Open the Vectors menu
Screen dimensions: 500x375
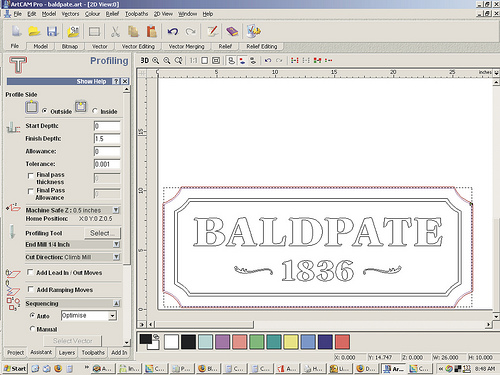[x=70, y=14]
